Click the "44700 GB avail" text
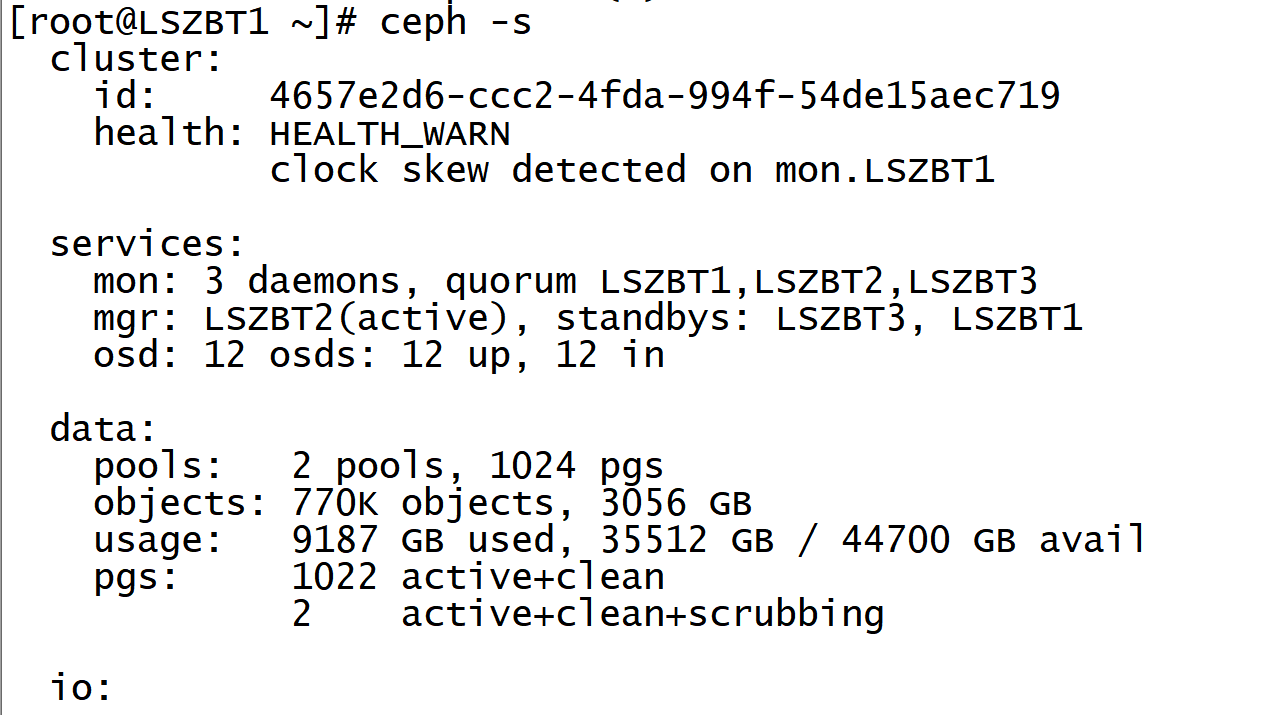Screen dimensions: 1275x715 tap(993, 540)
